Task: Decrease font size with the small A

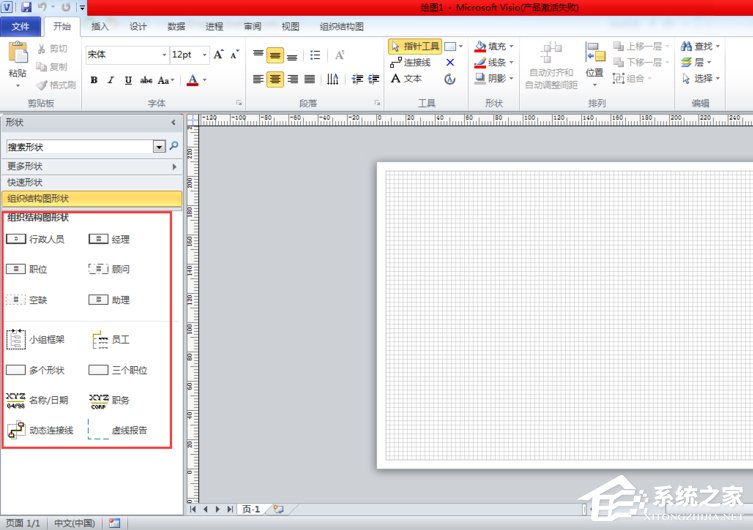Action: pos(234,55)
